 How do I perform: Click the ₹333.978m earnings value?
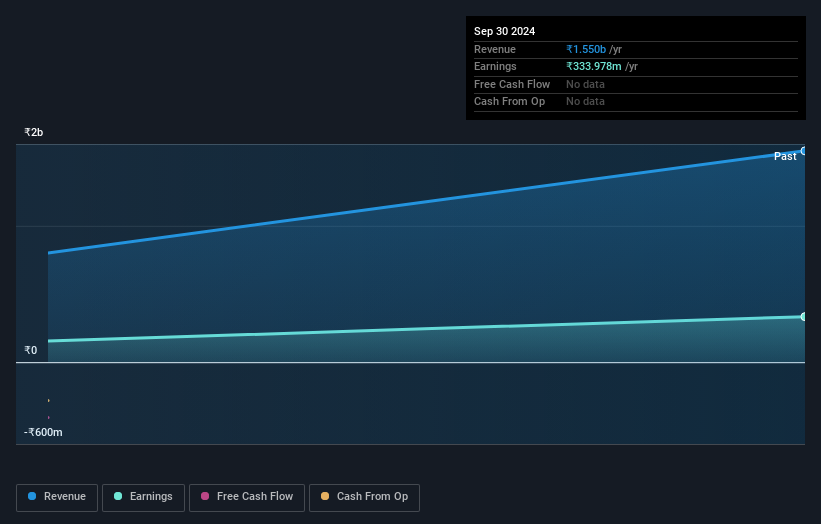[x=594, y=66]
